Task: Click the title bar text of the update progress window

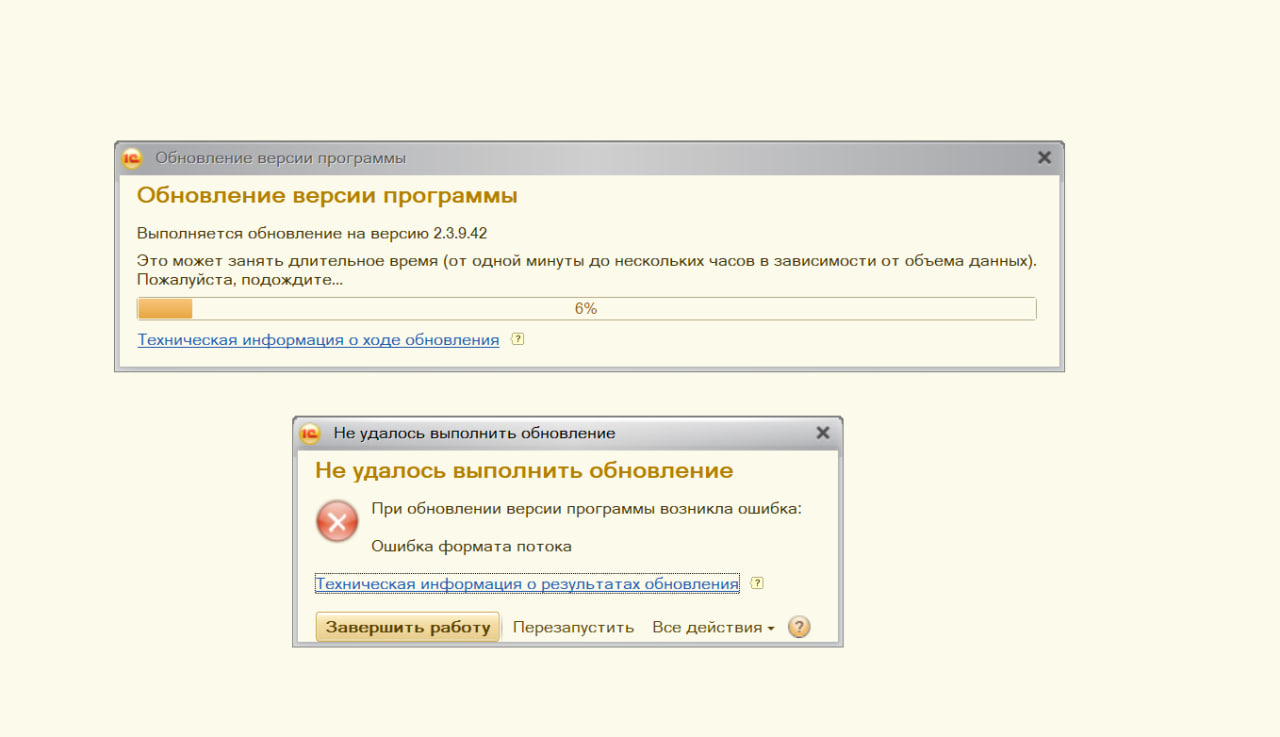Action: [280, 158]
